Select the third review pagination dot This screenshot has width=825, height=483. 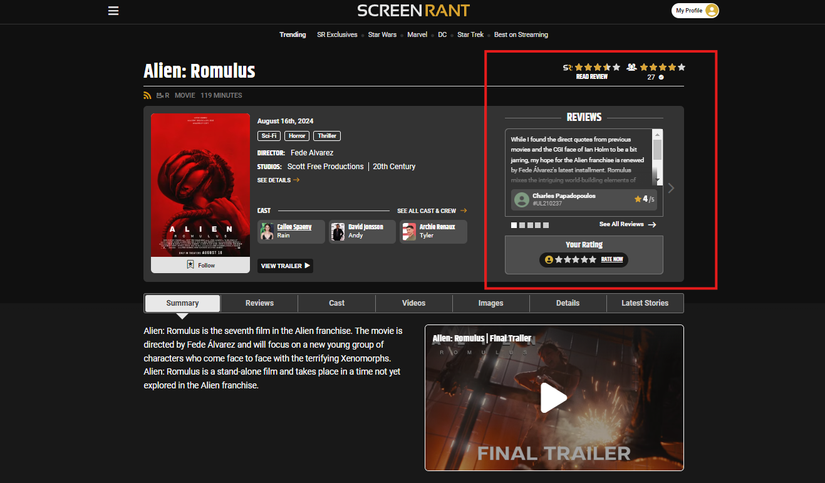tap(530, 225)
